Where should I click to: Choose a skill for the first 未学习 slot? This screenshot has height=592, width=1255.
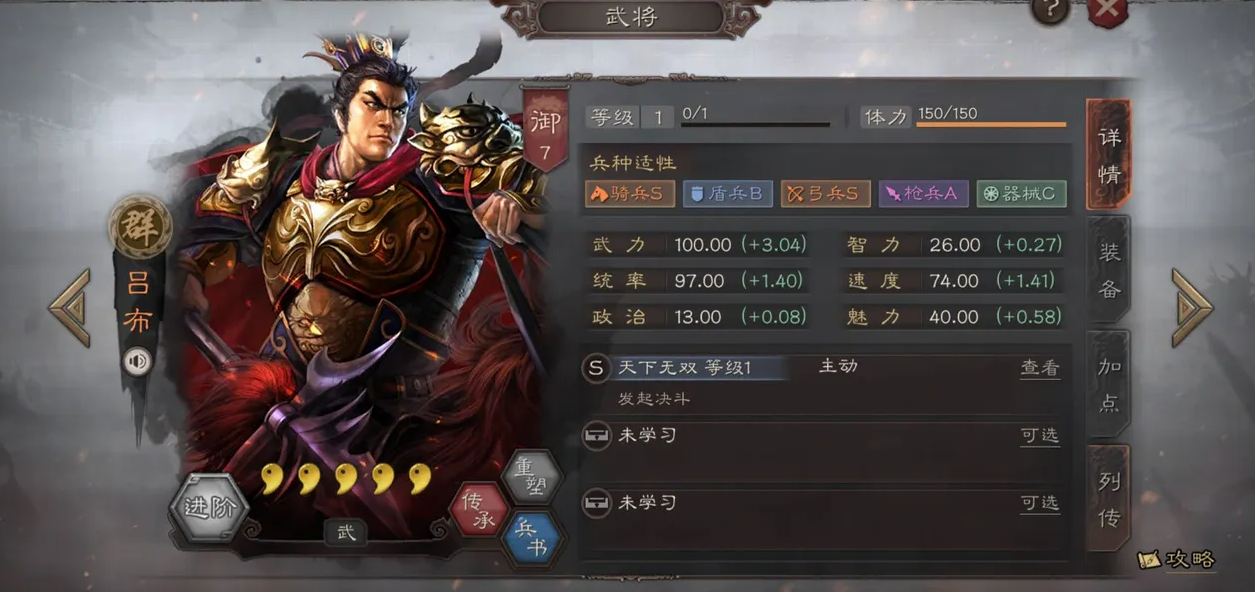1040,435
